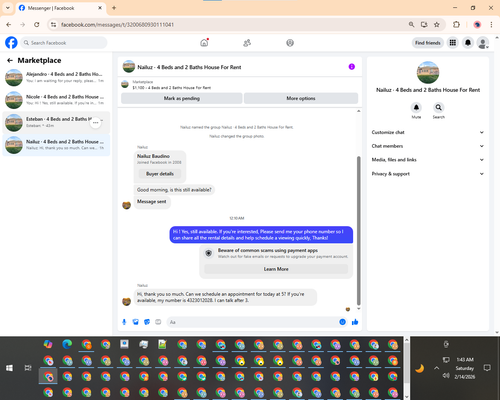
Task: Click the More options button
Action: 301,98
